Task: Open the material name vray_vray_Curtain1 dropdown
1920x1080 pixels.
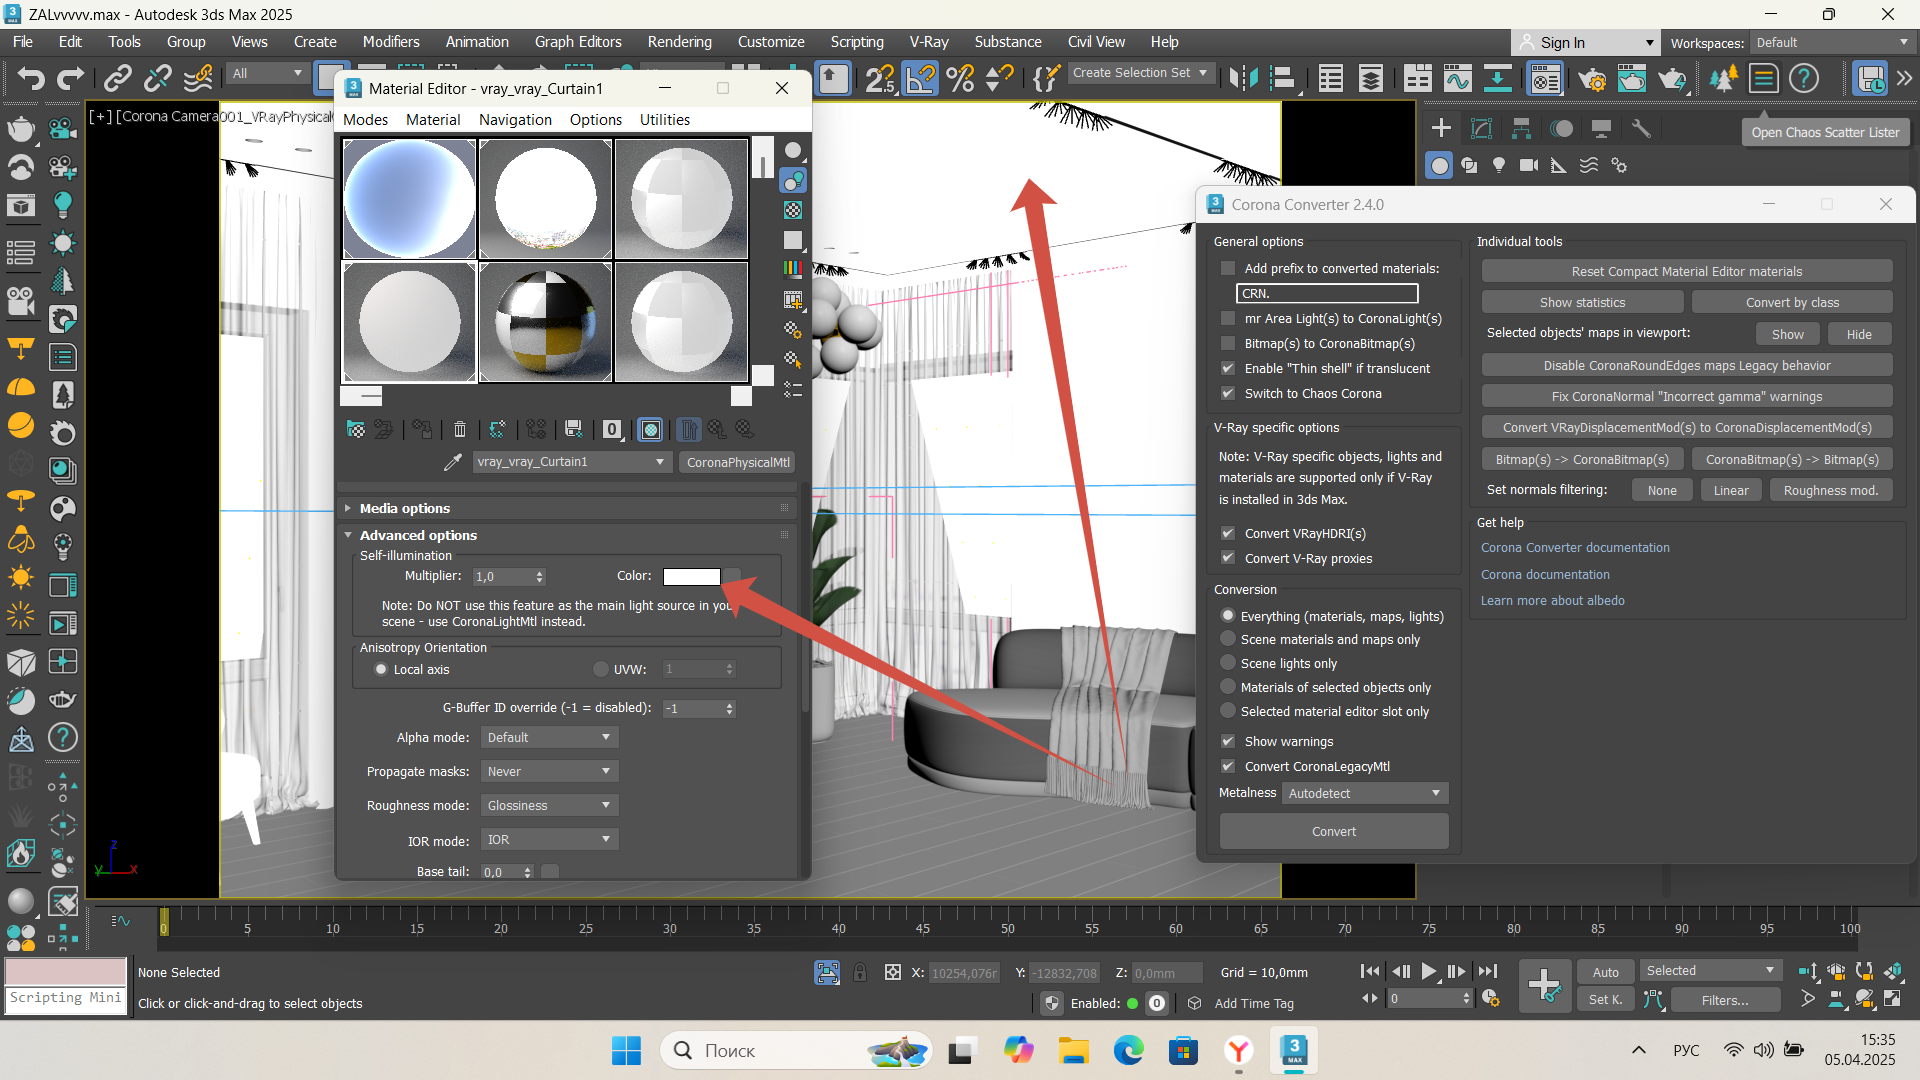Action: (x=571, y=462)
